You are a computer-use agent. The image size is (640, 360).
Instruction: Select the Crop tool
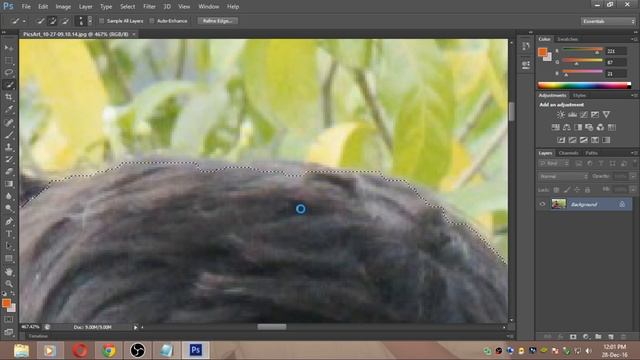(9, 97)
